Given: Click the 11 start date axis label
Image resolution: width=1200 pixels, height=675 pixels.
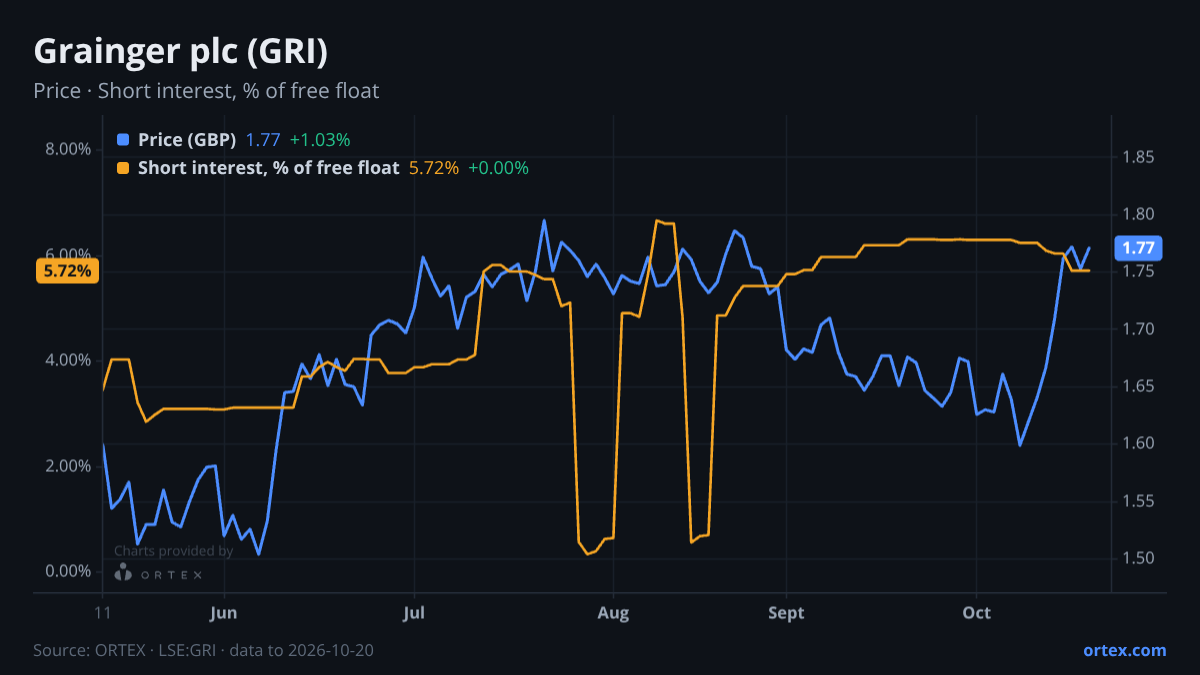Looking at the screenshot, I should point(103,613).
